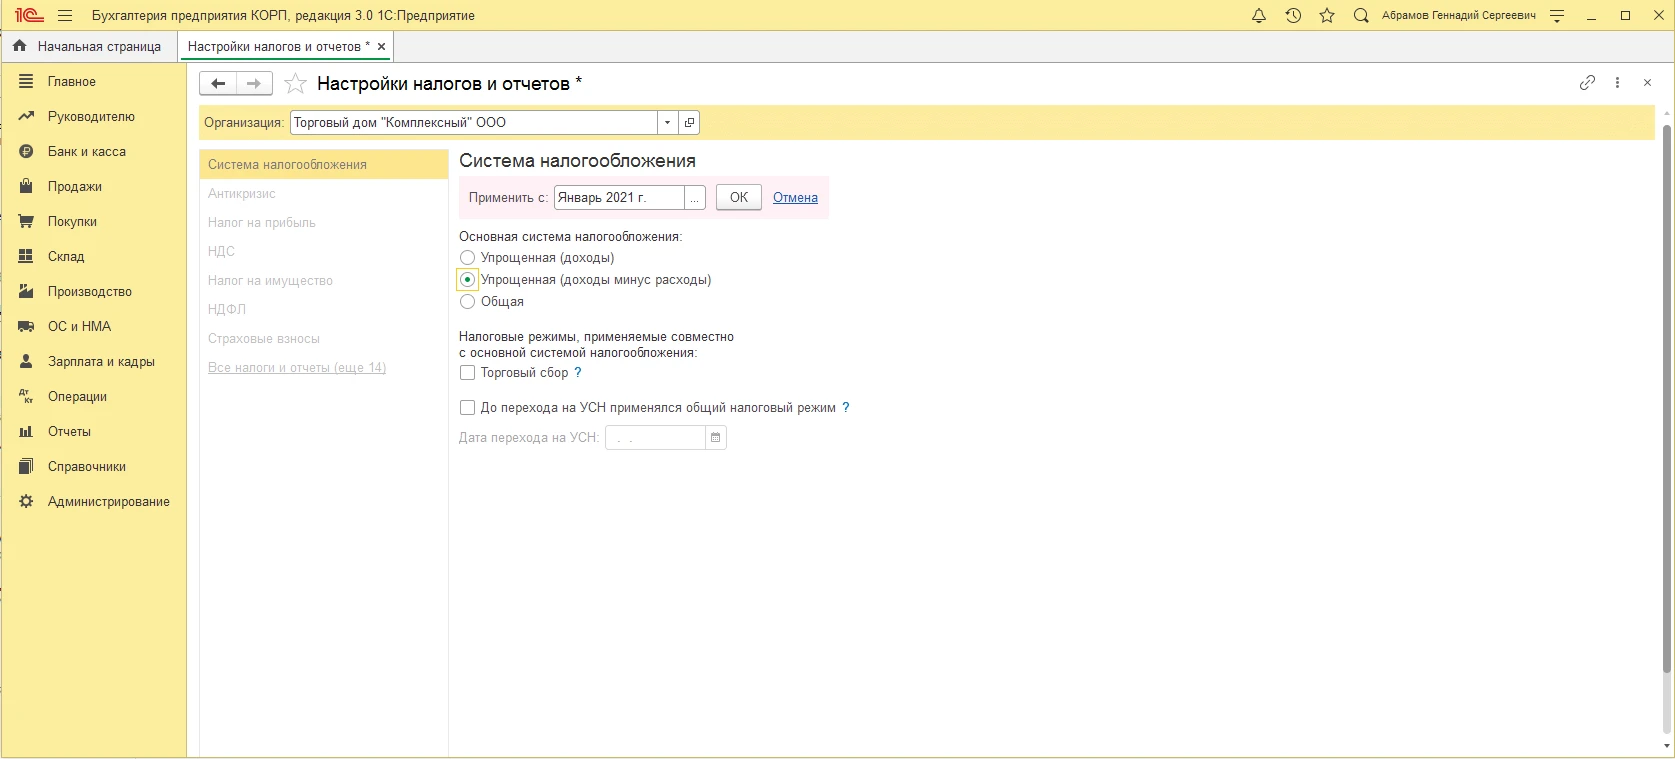The width and height of the screenshot is (1675, 759).
Task: Check До перехода на УСН checkbox
Action: [467, 408]
